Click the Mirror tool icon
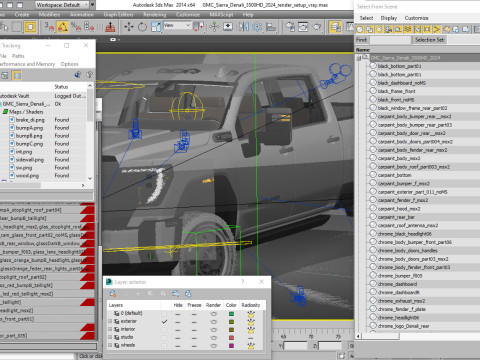 244,27
